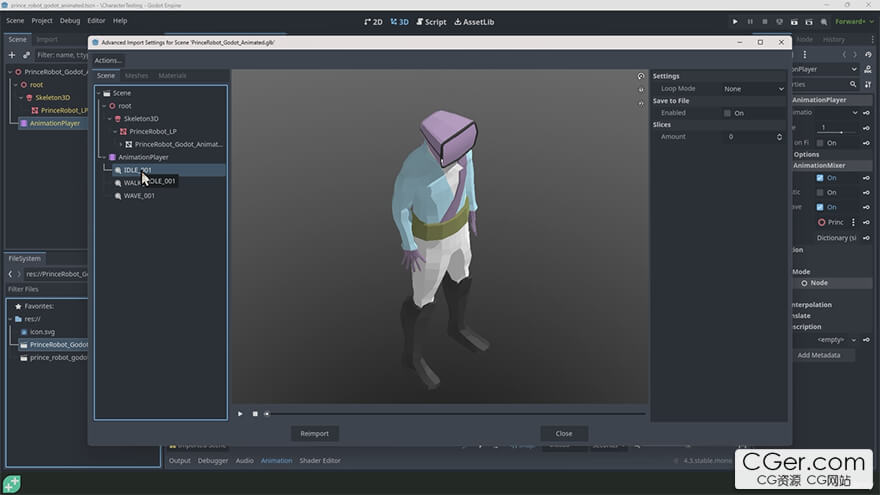Play the animation preview in import dialog

[240, 414]
